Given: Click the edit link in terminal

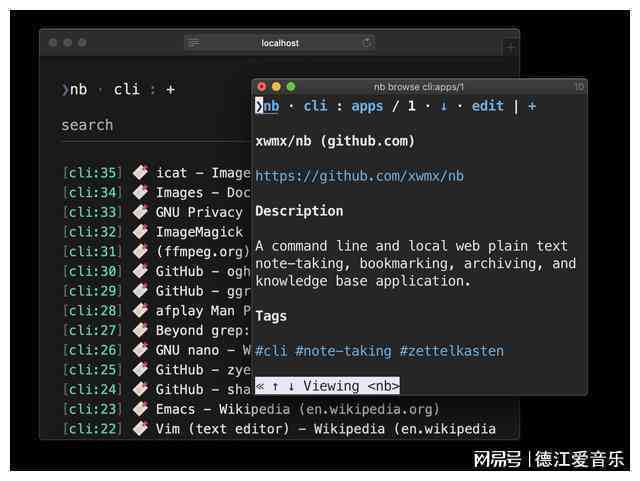Looking at the screenshot, I should [x=488, y=106].
